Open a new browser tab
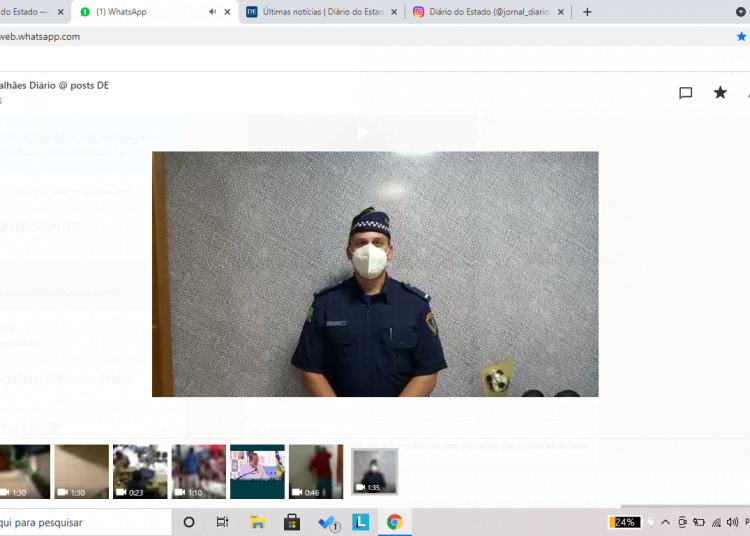Screen dimensions: 750x536 587,12
